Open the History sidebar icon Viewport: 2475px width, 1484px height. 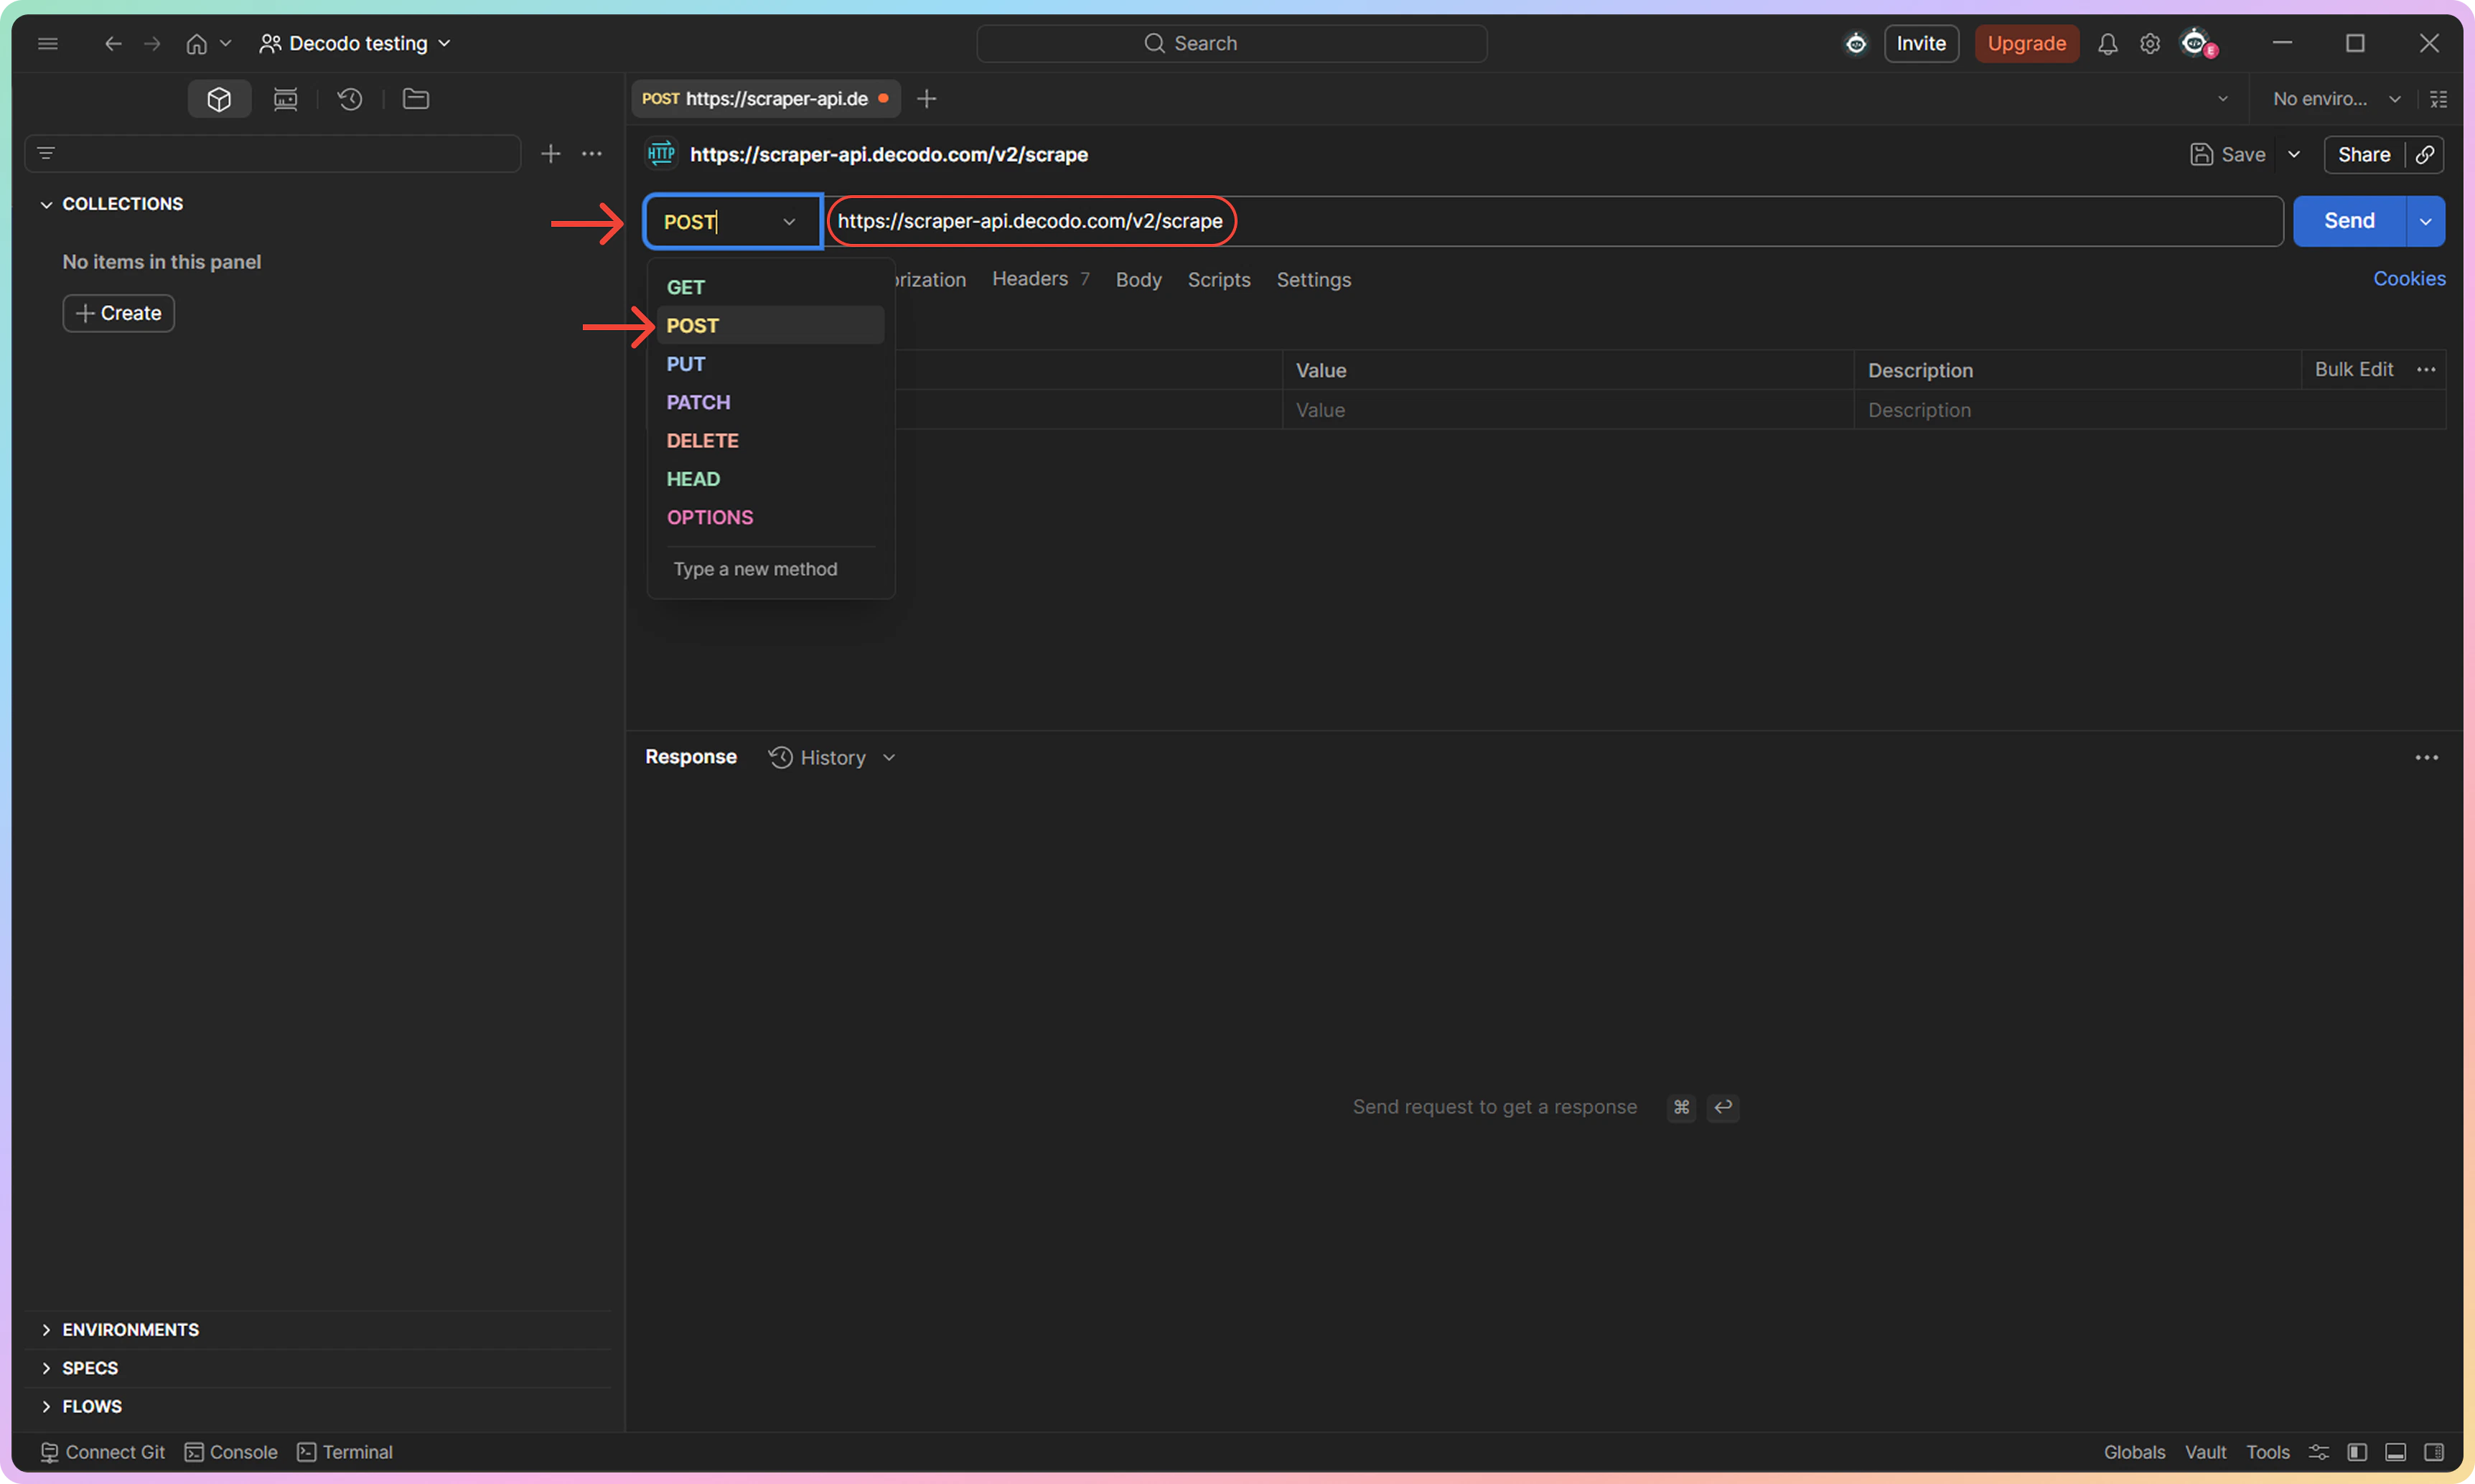(x=350, y=99)
